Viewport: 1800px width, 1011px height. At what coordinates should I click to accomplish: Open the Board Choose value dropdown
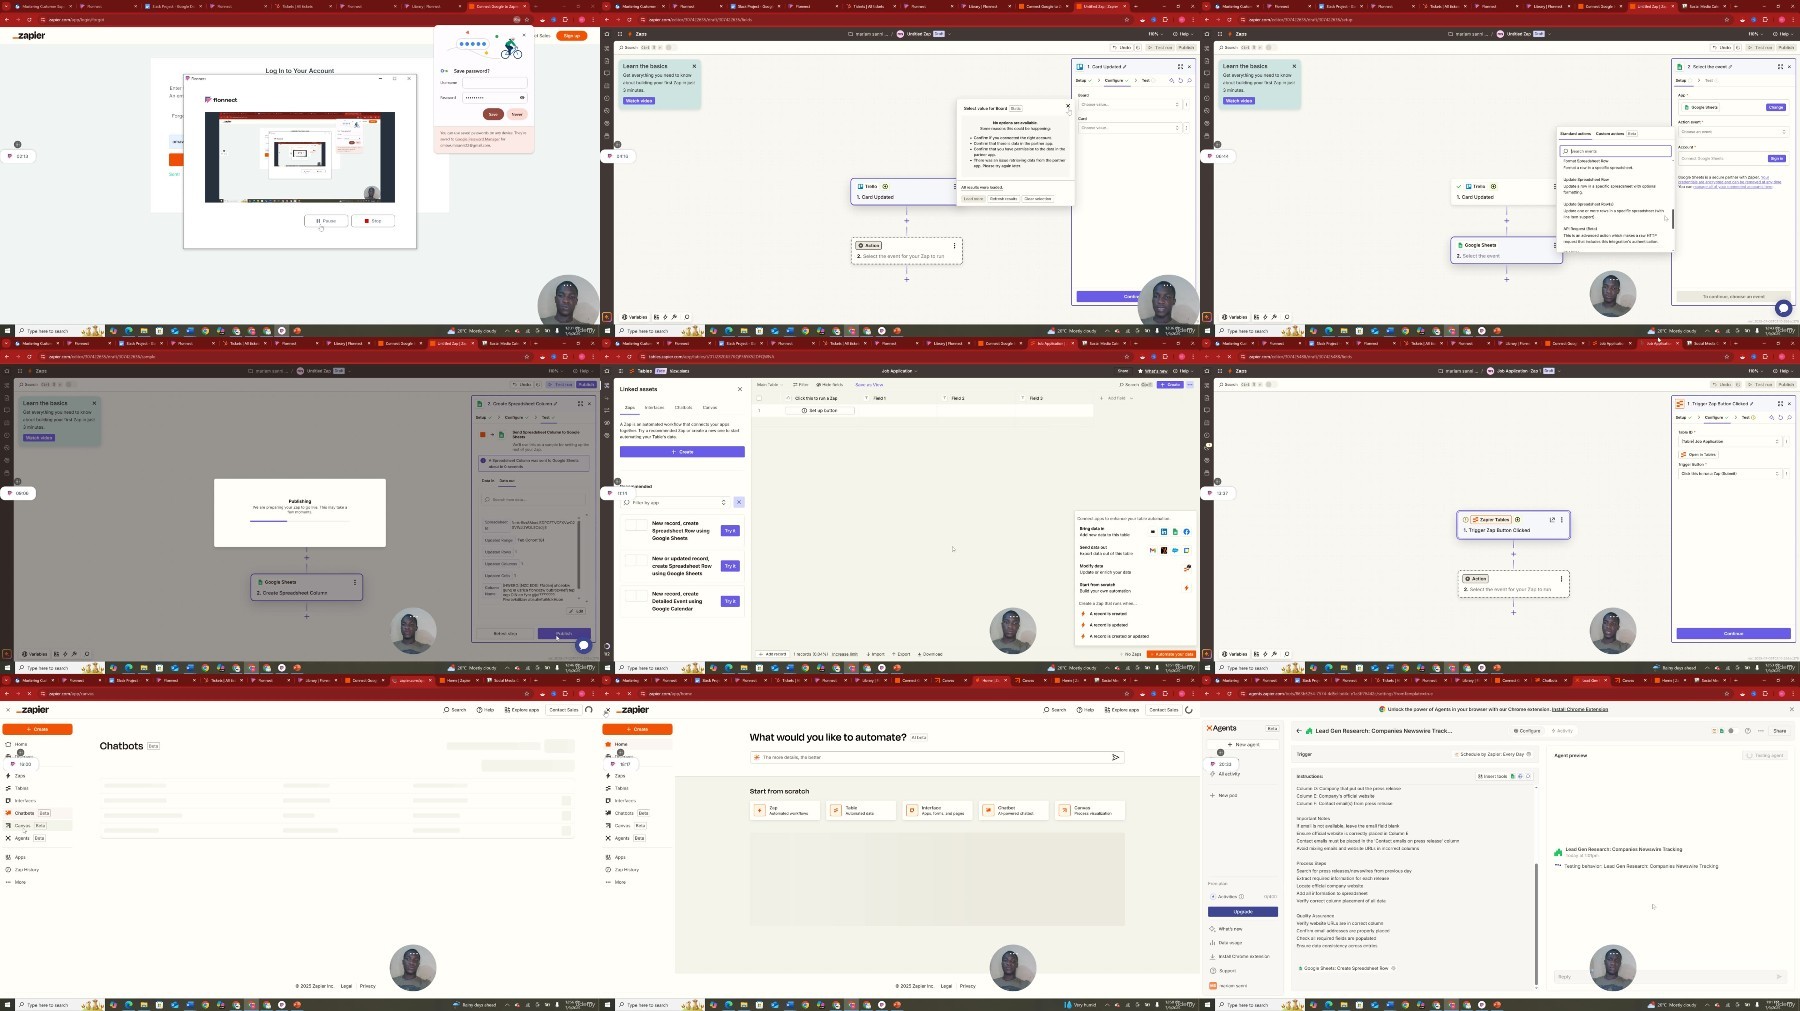point(1129,104)
